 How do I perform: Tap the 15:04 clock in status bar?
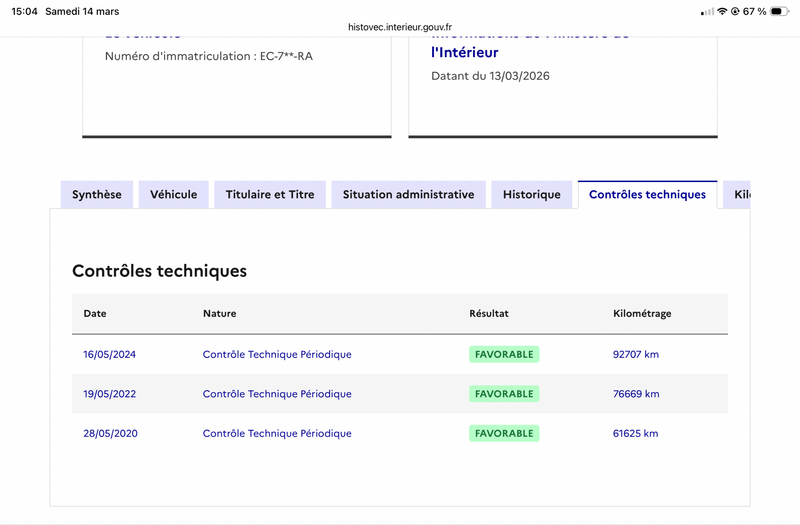click(x=26, y=11)
